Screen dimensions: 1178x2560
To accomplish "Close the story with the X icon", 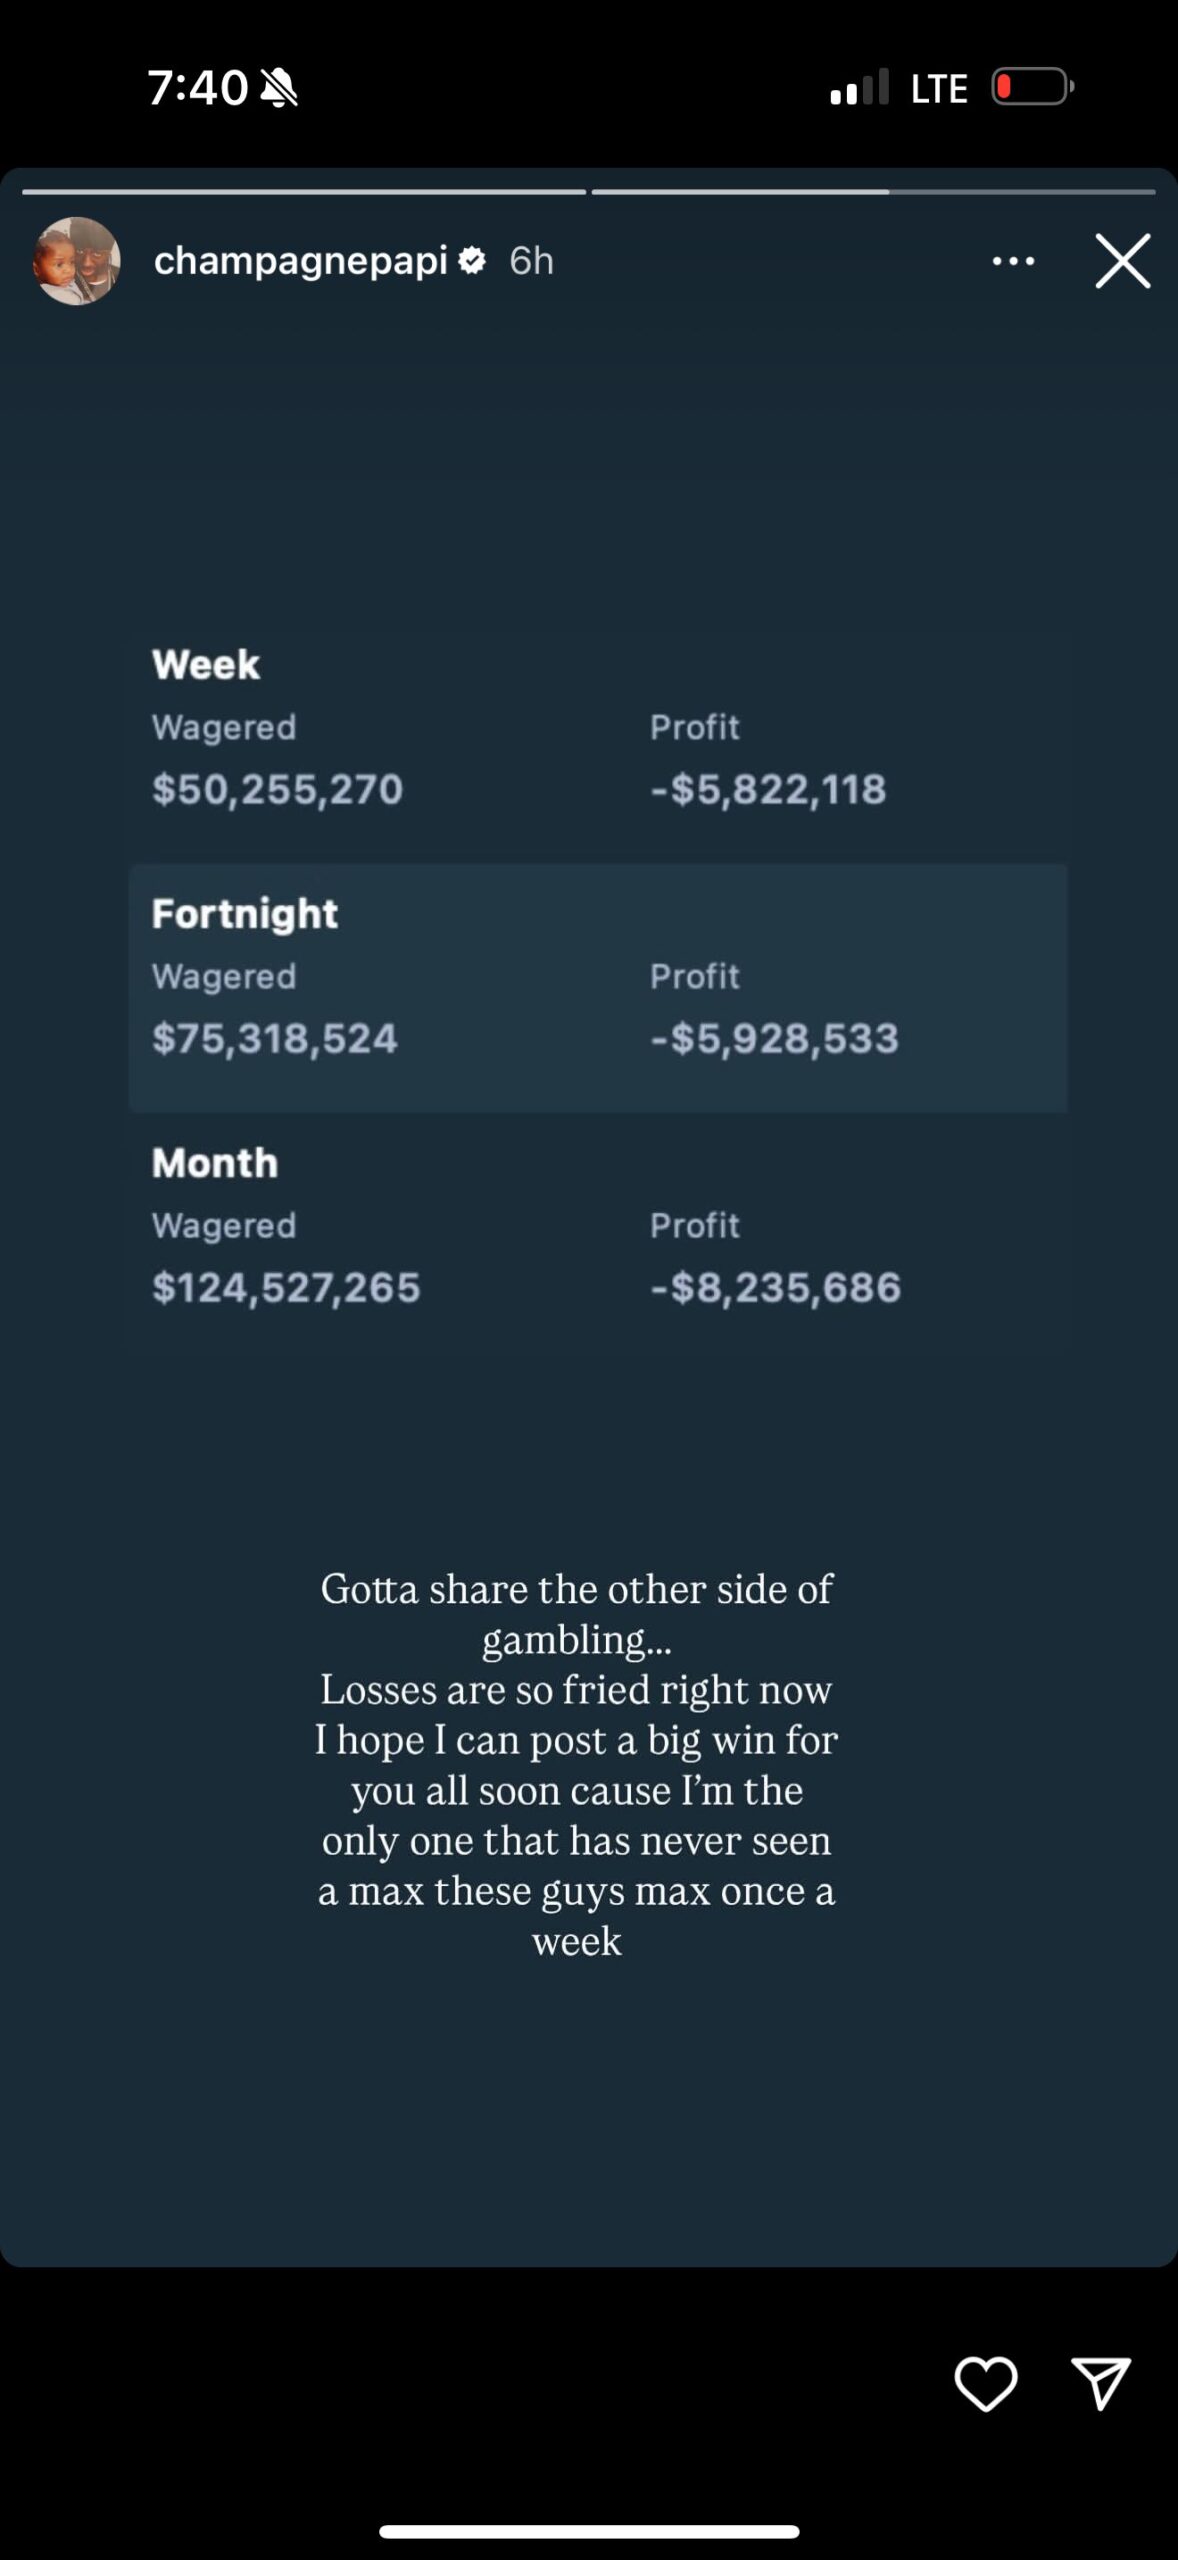I will click(x=1122, y=261).
